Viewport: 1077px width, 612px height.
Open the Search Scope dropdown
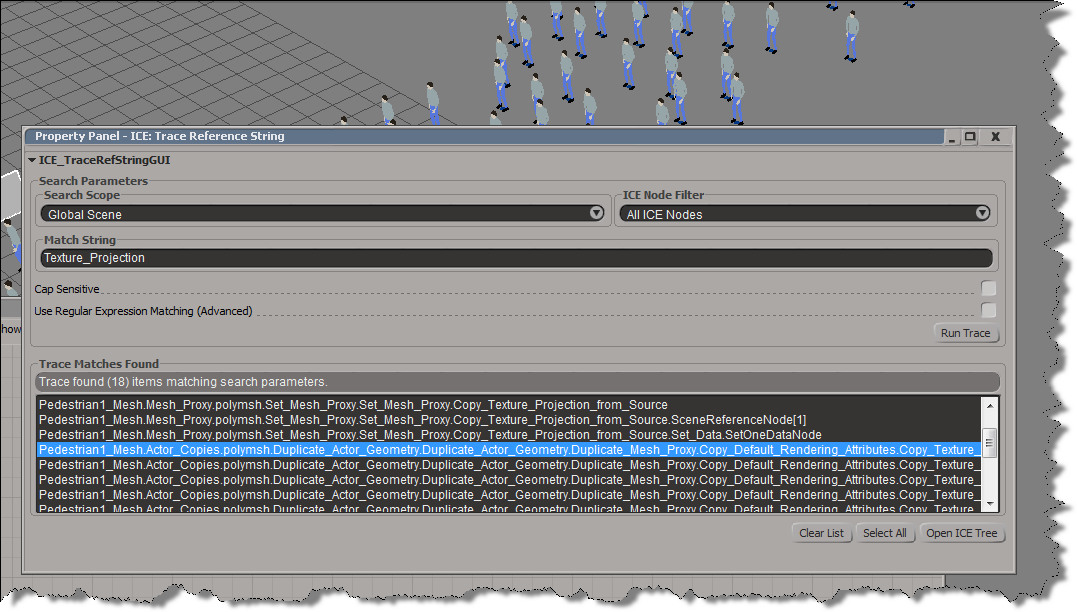pos(323,214)
